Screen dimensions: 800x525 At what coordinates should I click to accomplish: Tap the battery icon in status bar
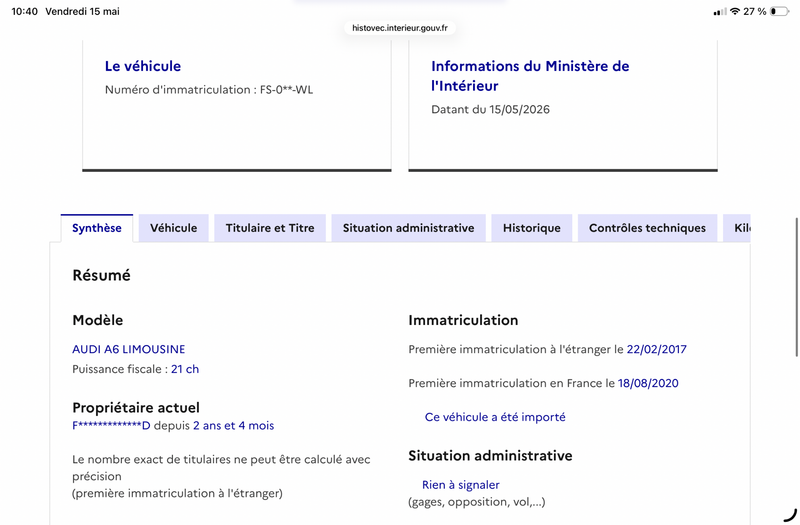click(779, 11)
